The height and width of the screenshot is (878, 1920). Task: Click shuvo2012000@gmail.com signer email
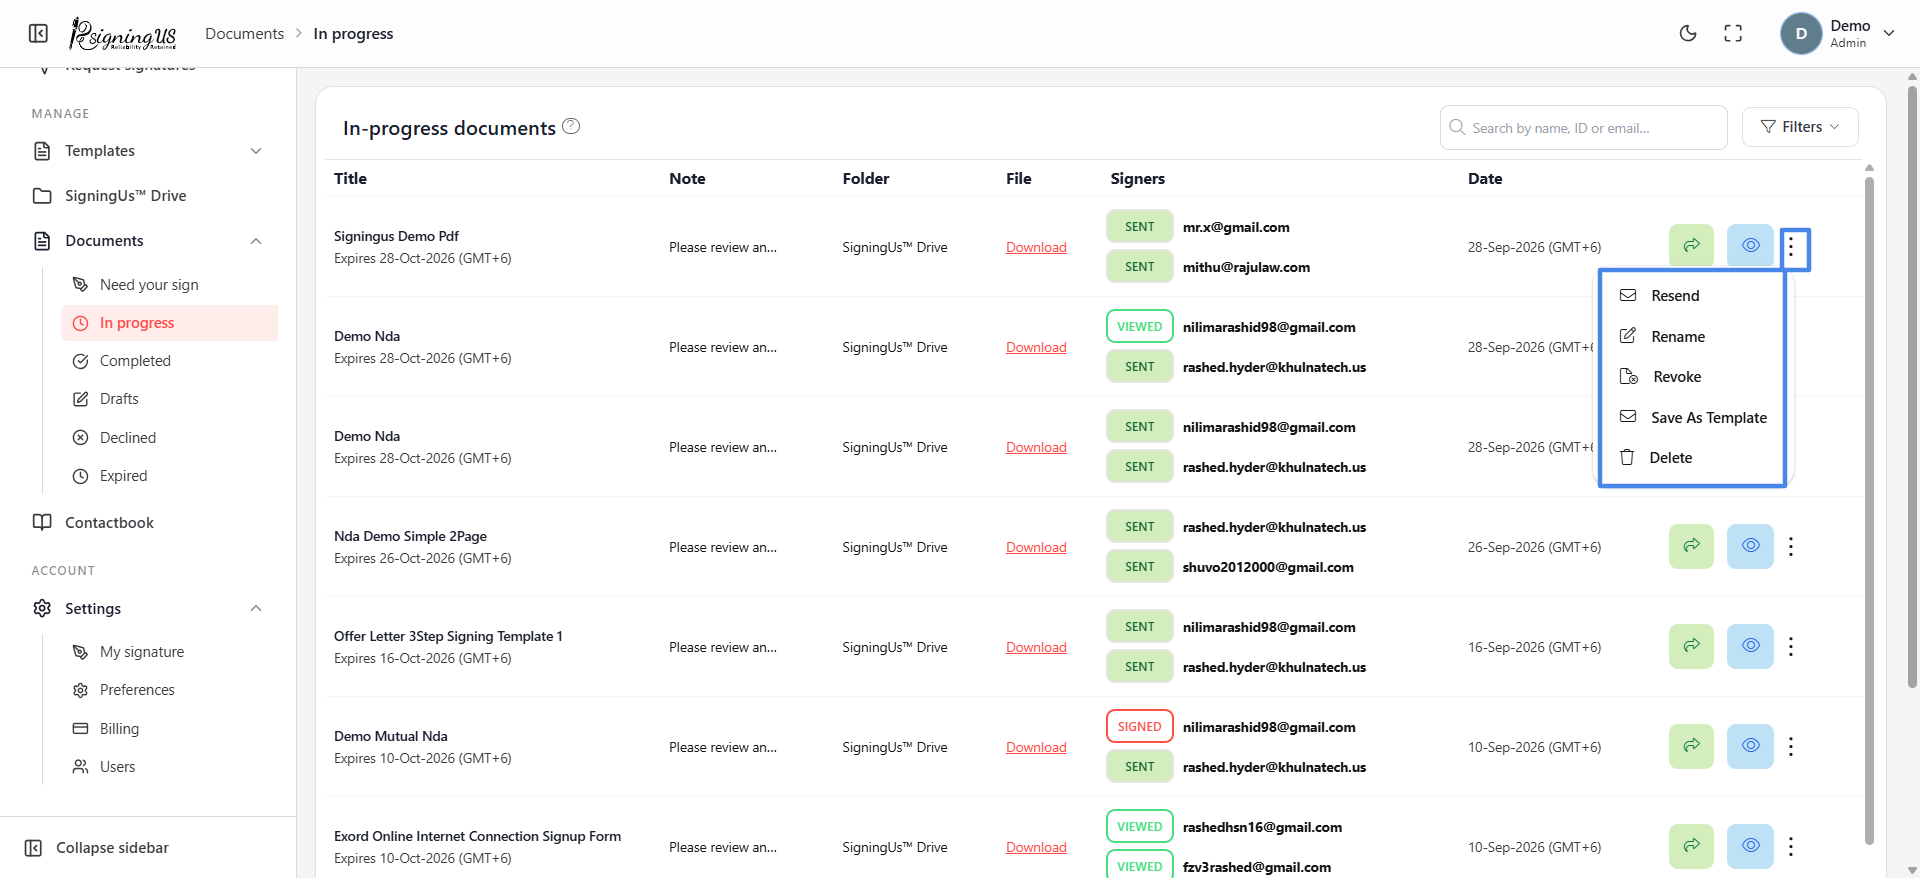click(1268, 567)
